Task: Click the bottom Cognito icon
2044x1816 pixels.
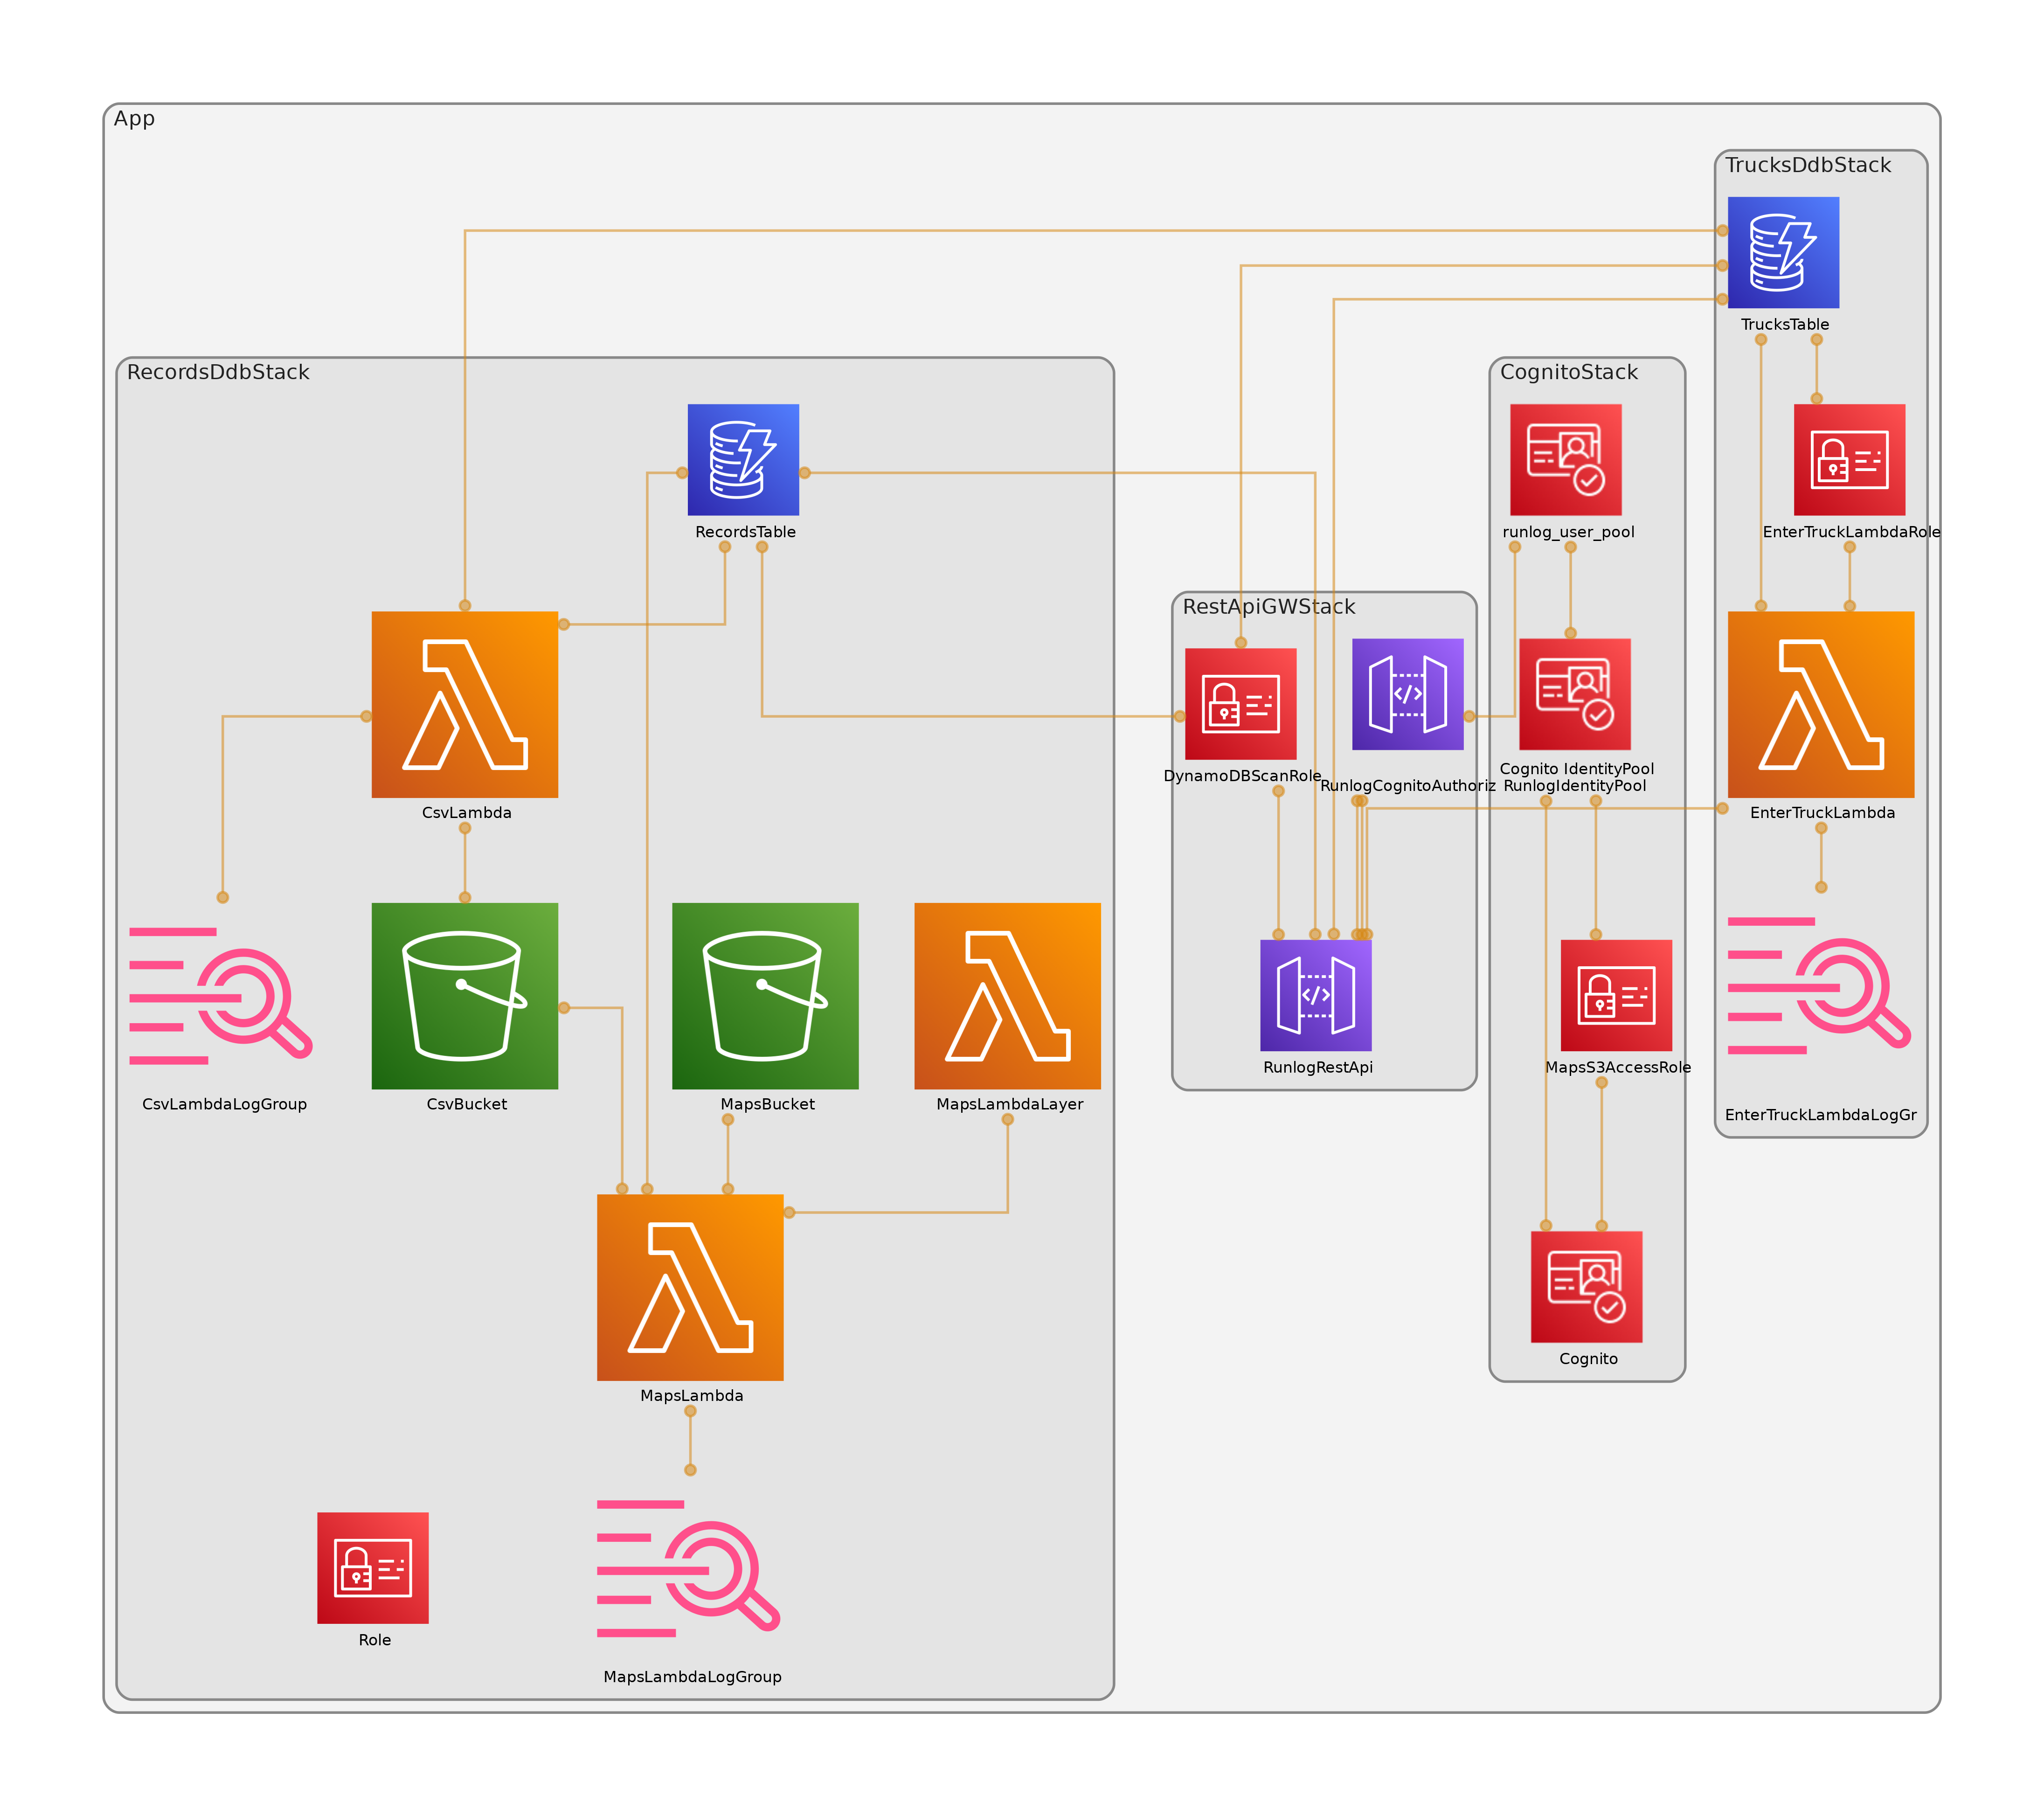Action: click(x=1587, y=1287)
